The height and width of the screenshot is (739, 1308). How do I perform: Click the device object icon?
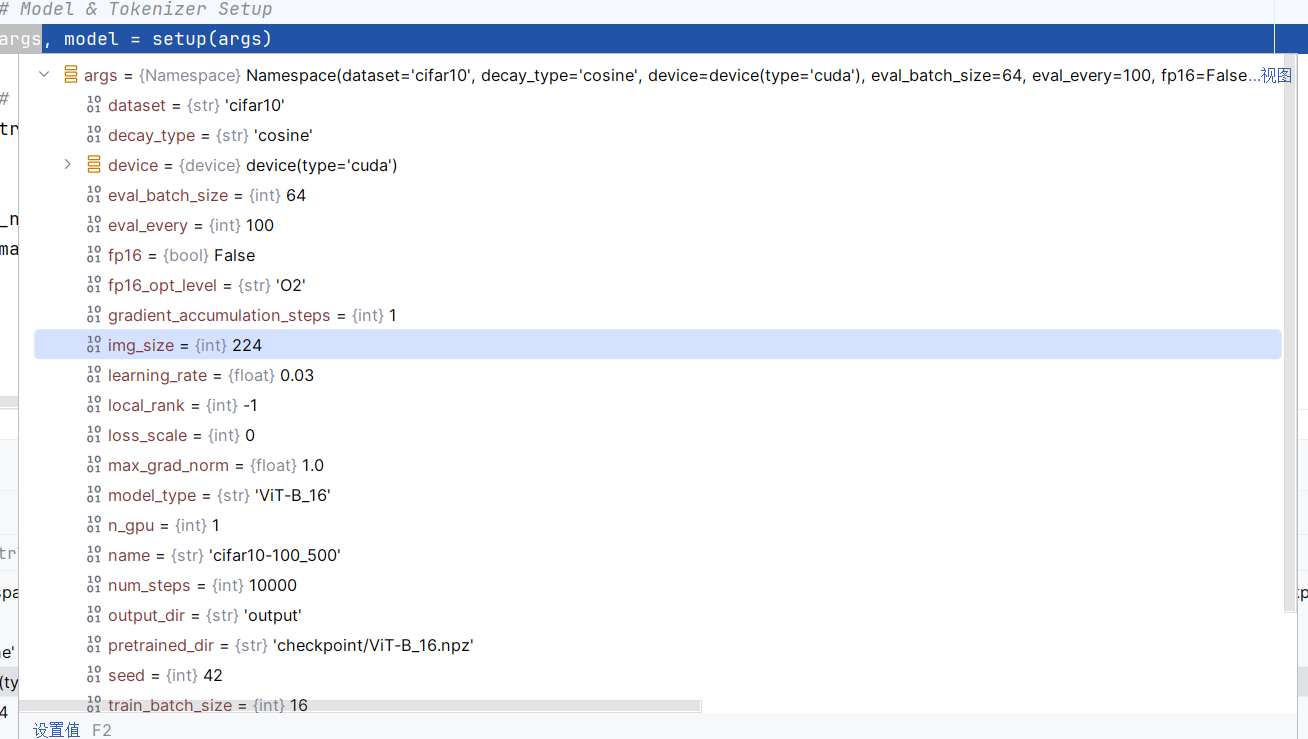tap(94, 165)
